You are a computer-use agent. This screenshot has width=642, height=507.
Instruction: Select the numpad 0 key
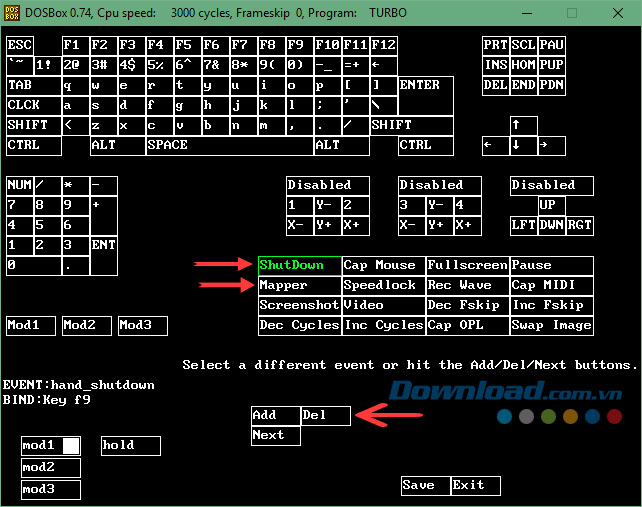34,266
